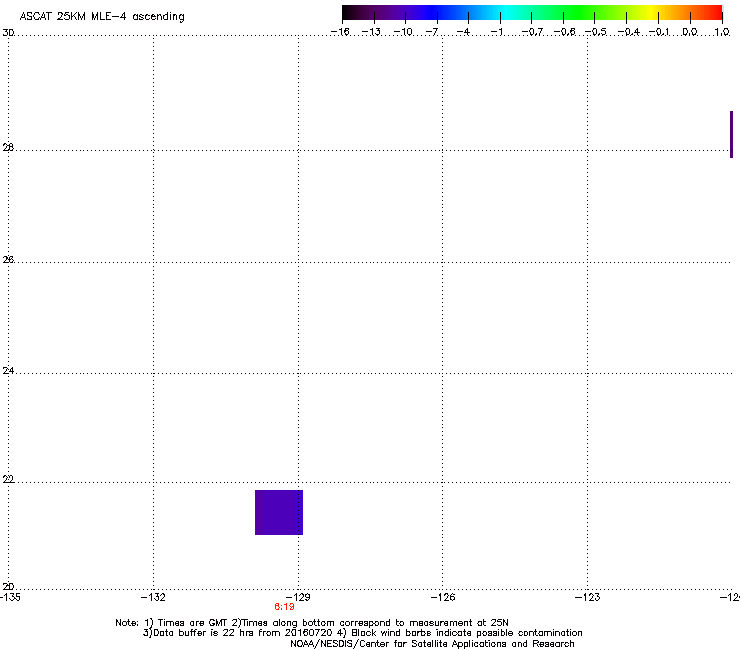This screenshot has width=740, height=650.
Task: Click the colorbar label "-0.4"
Action: 629,32
